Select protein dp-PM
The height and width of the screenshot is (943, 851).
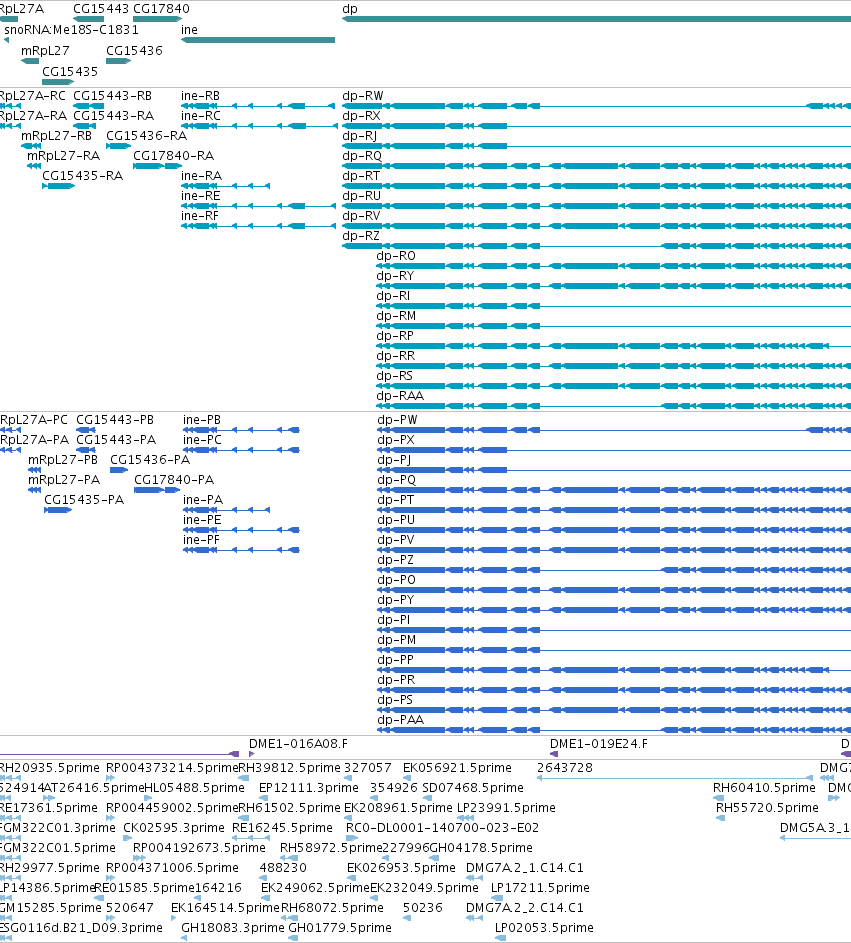pos(614,650)
